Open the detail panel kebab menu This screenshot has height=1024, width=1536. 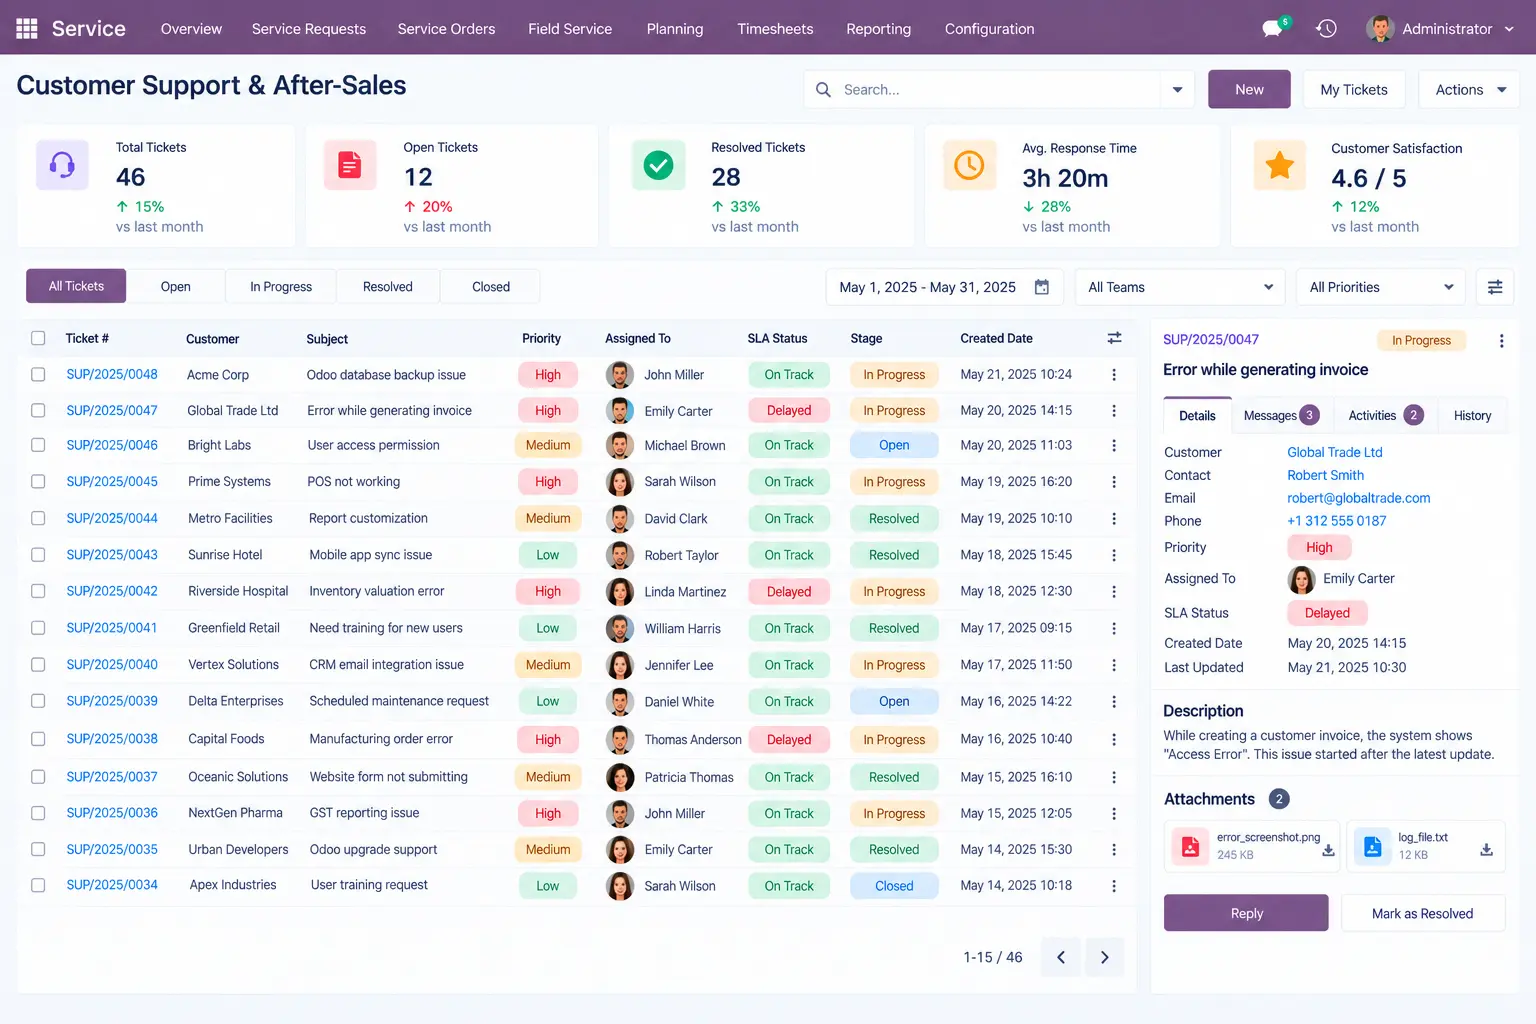[1501, 341]
